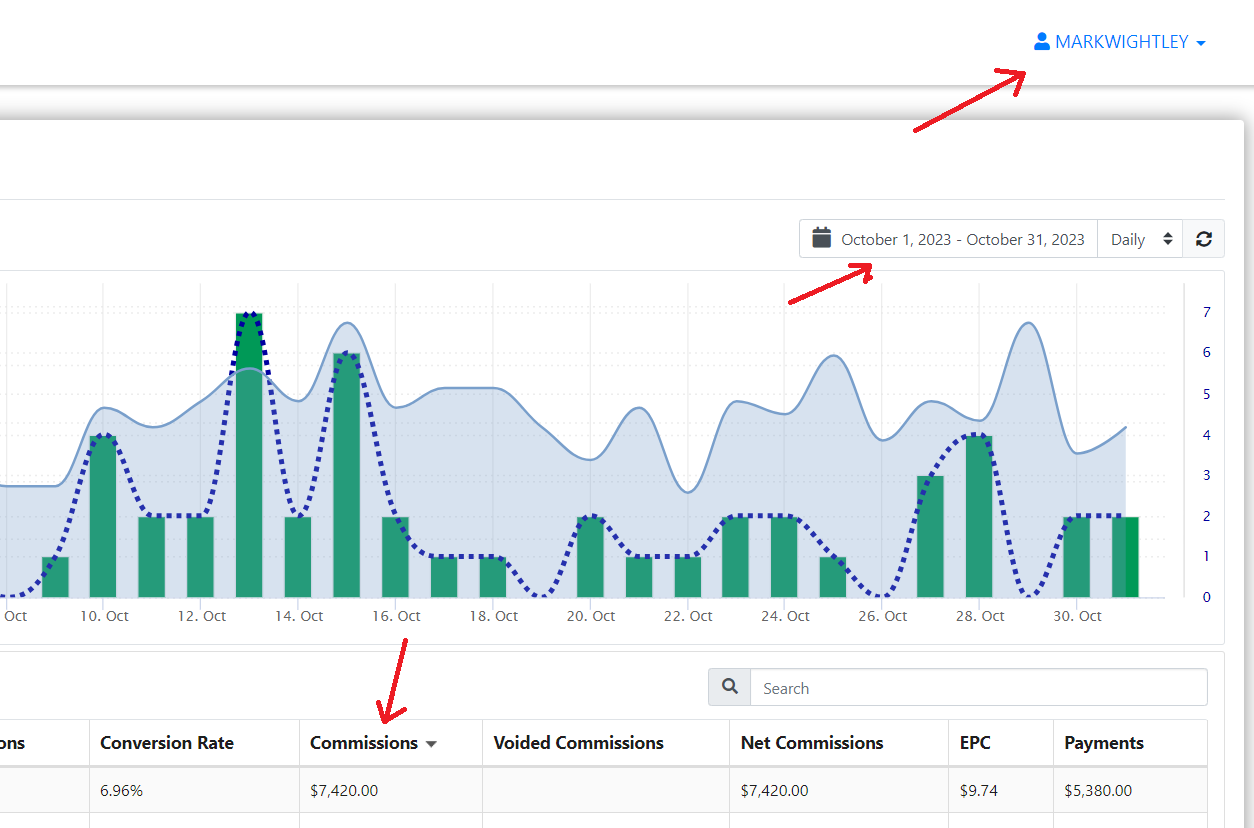
Task: Click the magnifying glass search icon
Action: point(730,687)
